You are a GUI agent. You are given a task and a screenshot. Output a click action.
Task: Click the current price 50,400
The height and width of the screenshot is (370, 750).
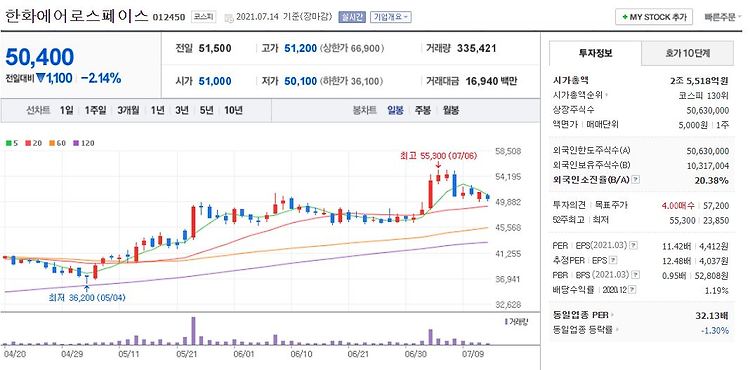point(40,57)
